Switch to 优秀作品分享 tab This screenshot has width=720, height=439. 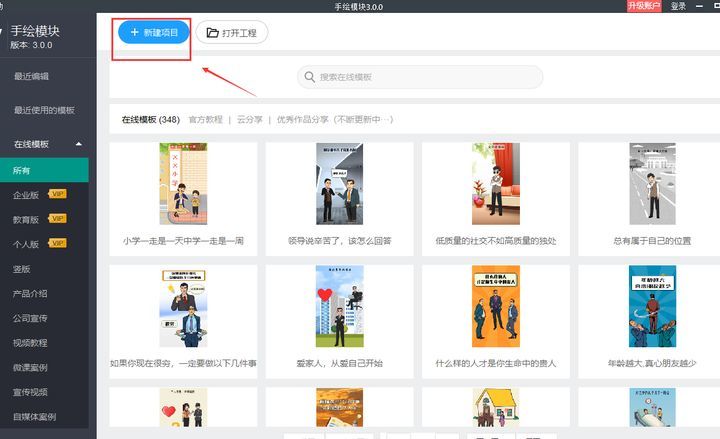pos(335,119)
